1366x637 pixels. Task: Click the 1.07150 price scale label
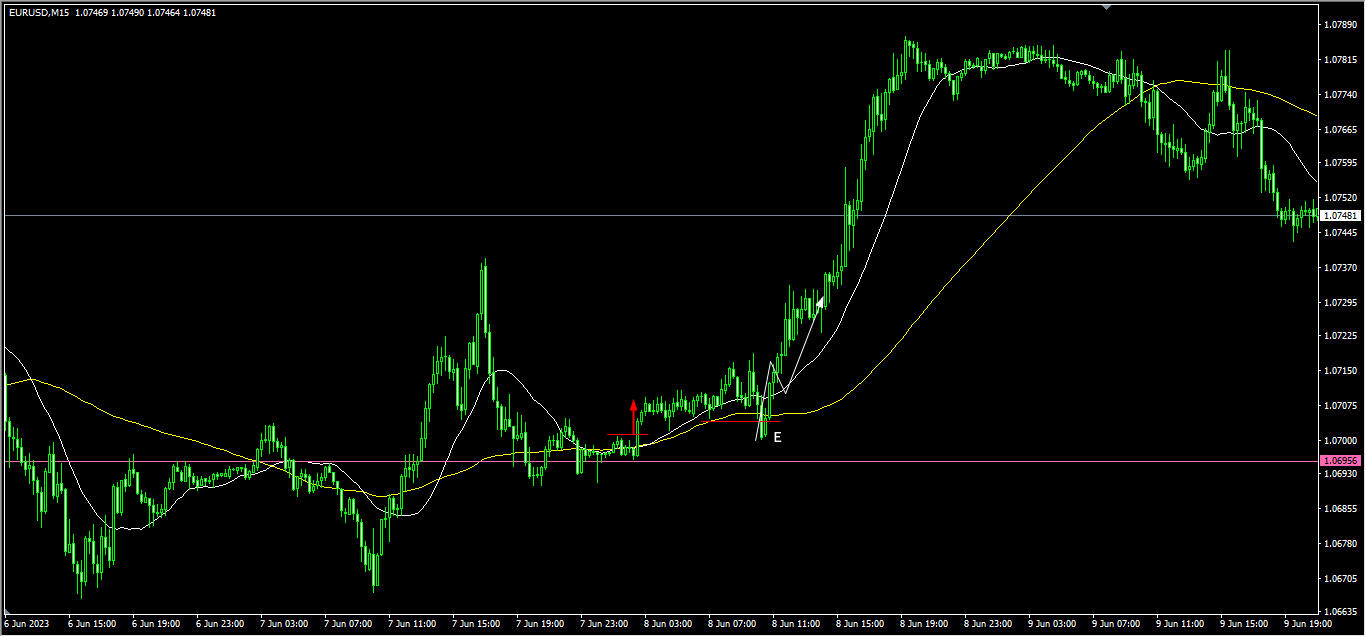1340,371
